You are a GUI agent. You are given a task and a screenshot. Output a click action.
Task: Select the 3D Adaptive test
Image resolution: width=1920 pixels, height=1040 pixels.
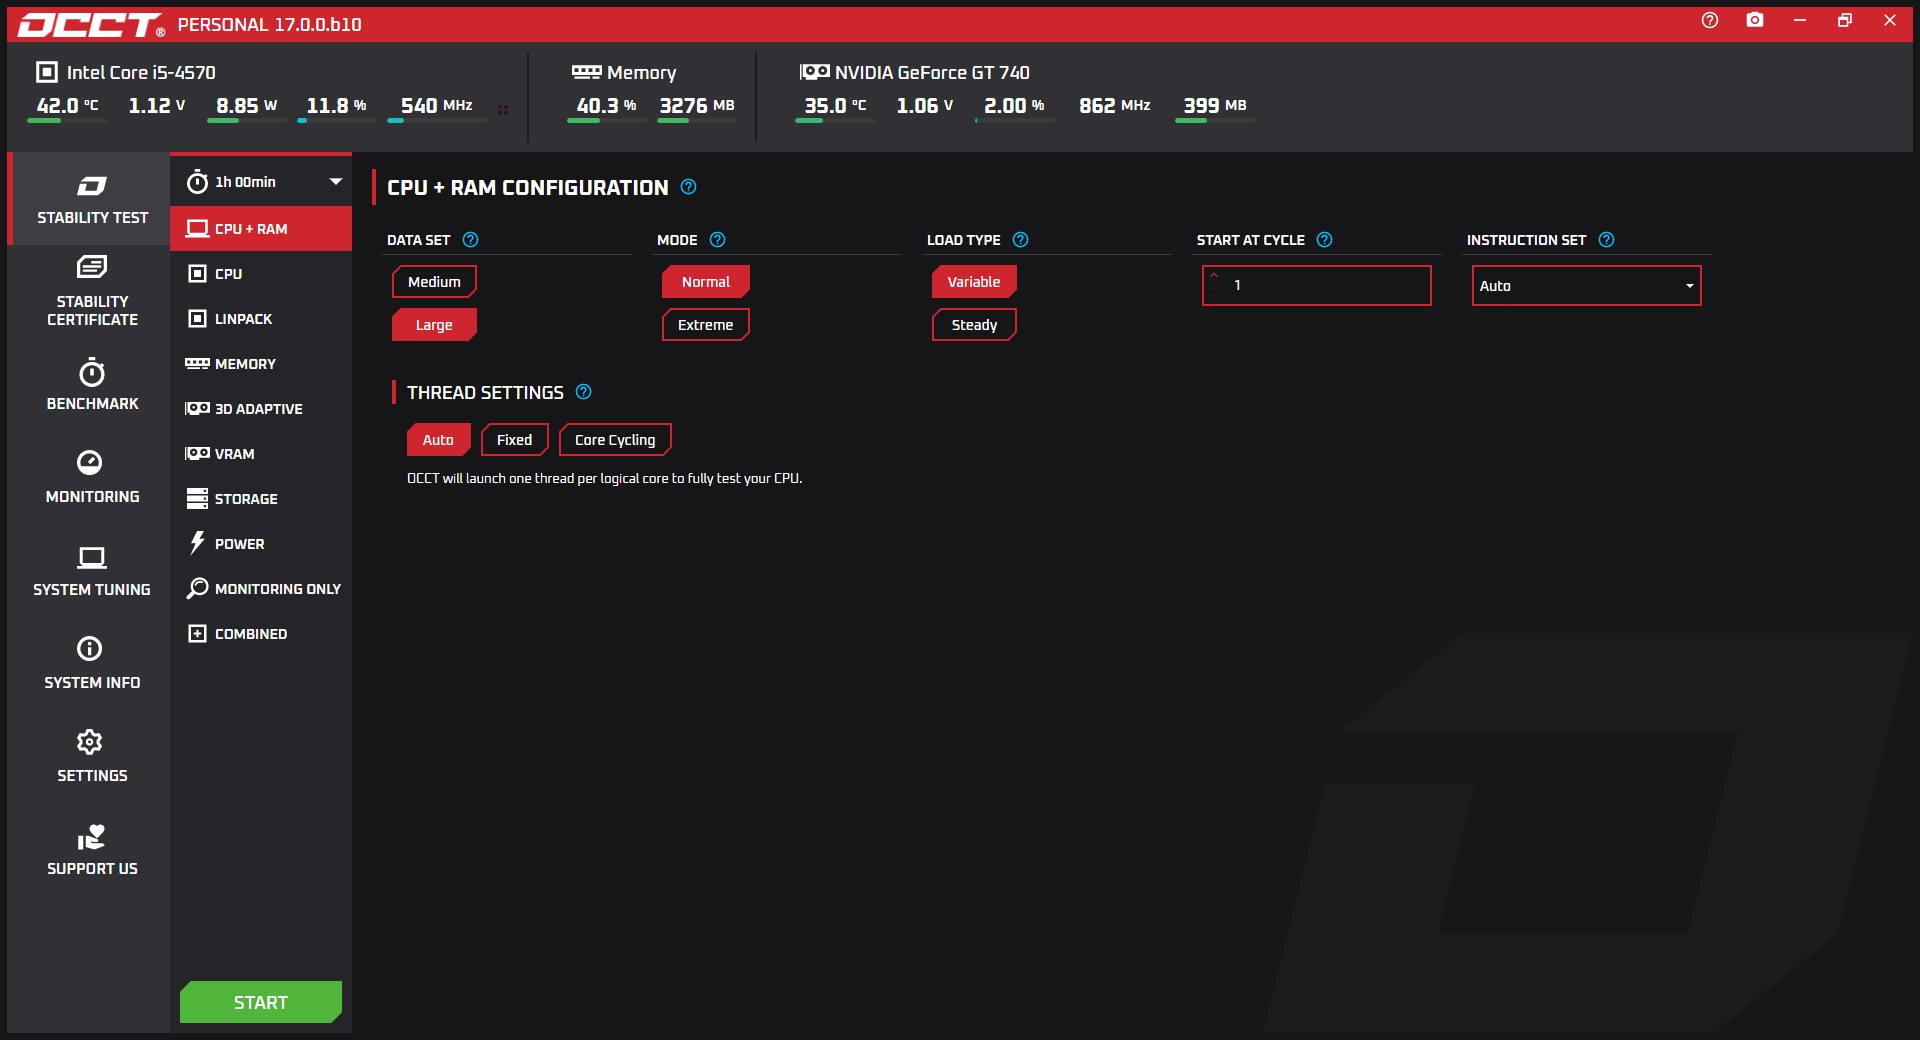(x=261, y=409)
